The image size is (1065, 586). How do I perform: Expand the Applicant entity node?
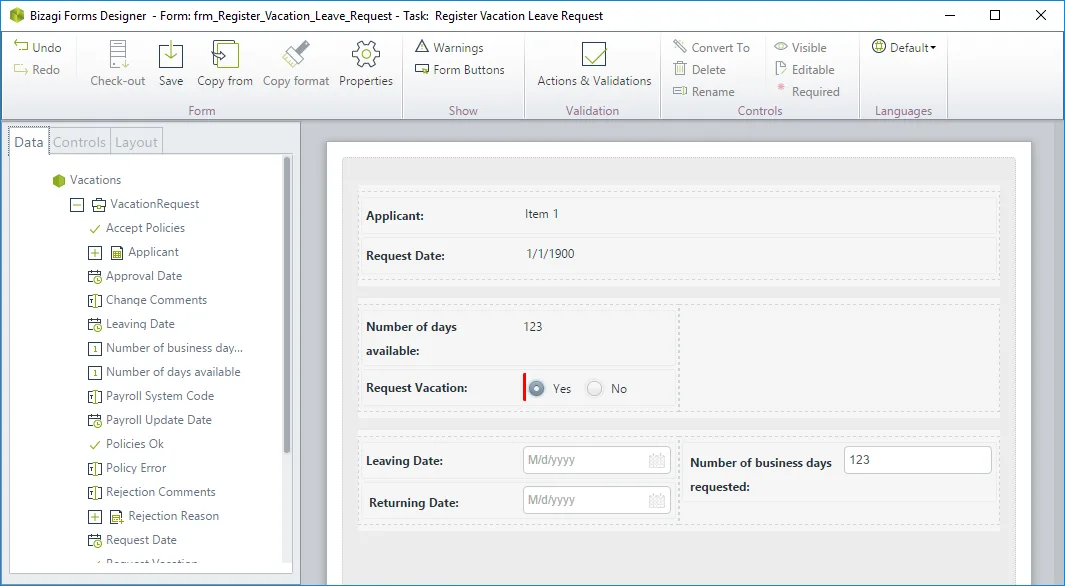click(x=95, y=253)
